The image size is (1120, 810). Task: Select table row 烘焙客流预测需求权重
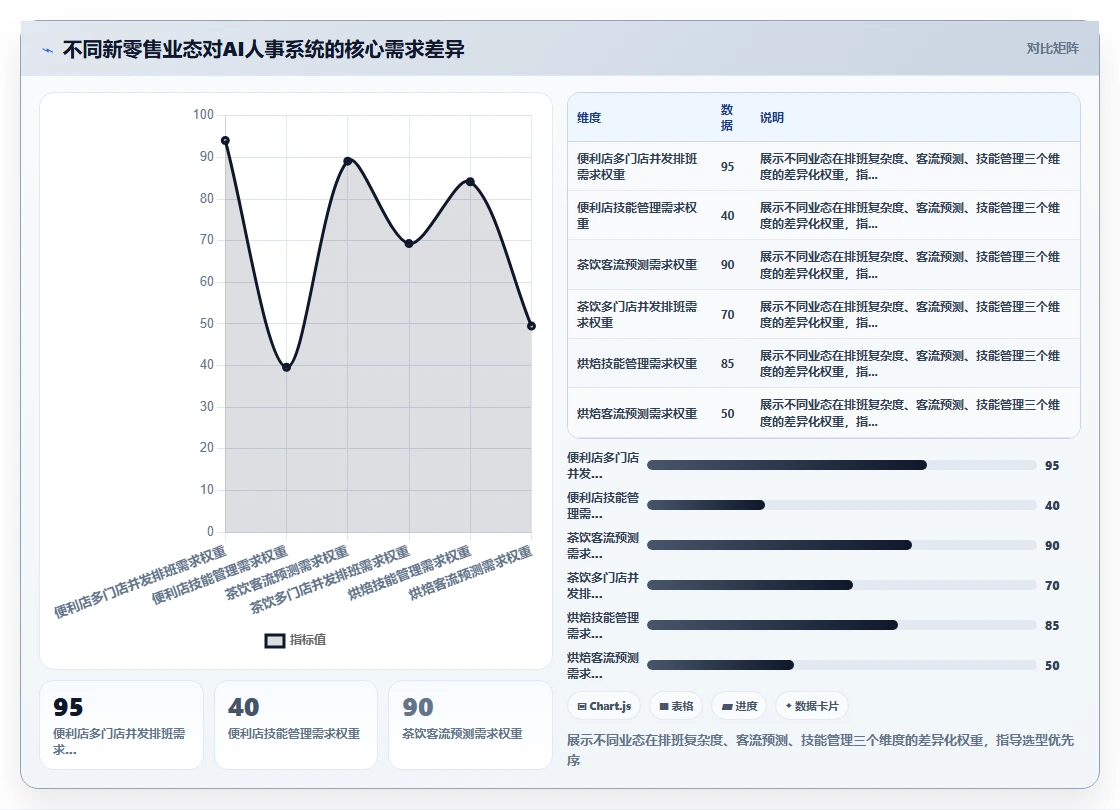(824, 413)
